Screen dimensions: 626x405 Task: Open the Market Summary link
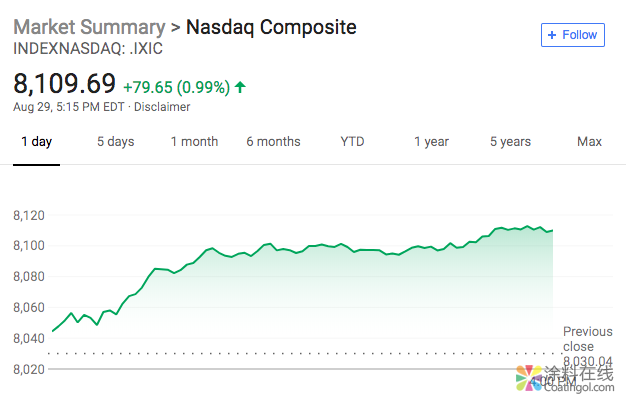coord(89,27)
